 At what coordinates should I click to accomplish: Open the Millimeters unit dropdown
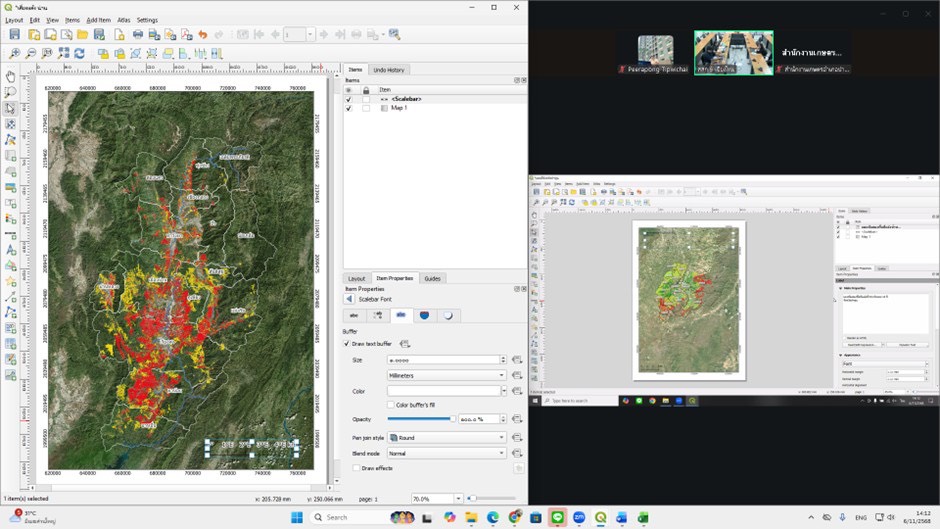pos(447,375)
